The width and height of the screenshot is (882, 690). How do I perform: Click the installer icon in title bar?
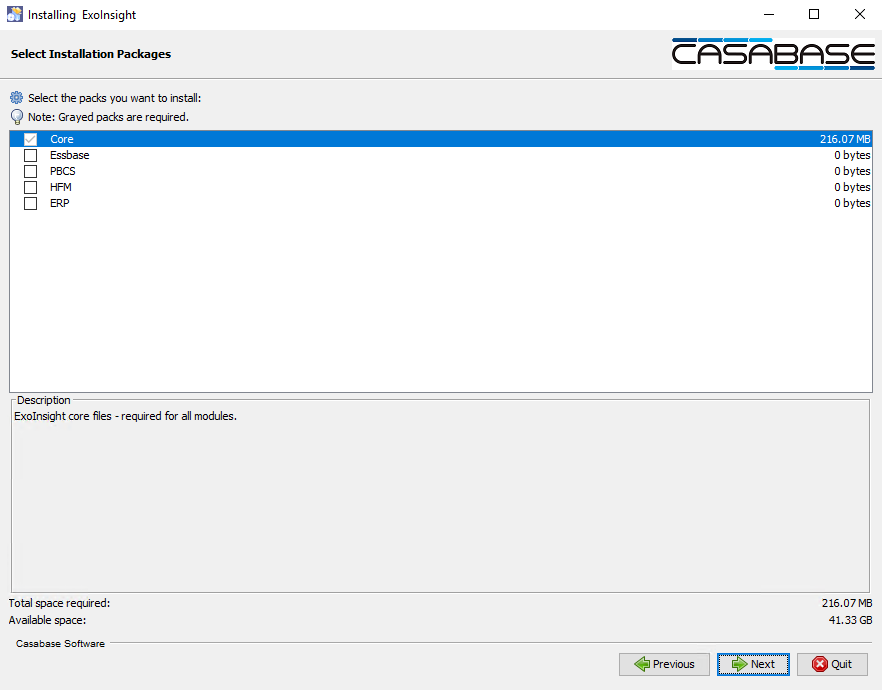(x=15, y=15)
